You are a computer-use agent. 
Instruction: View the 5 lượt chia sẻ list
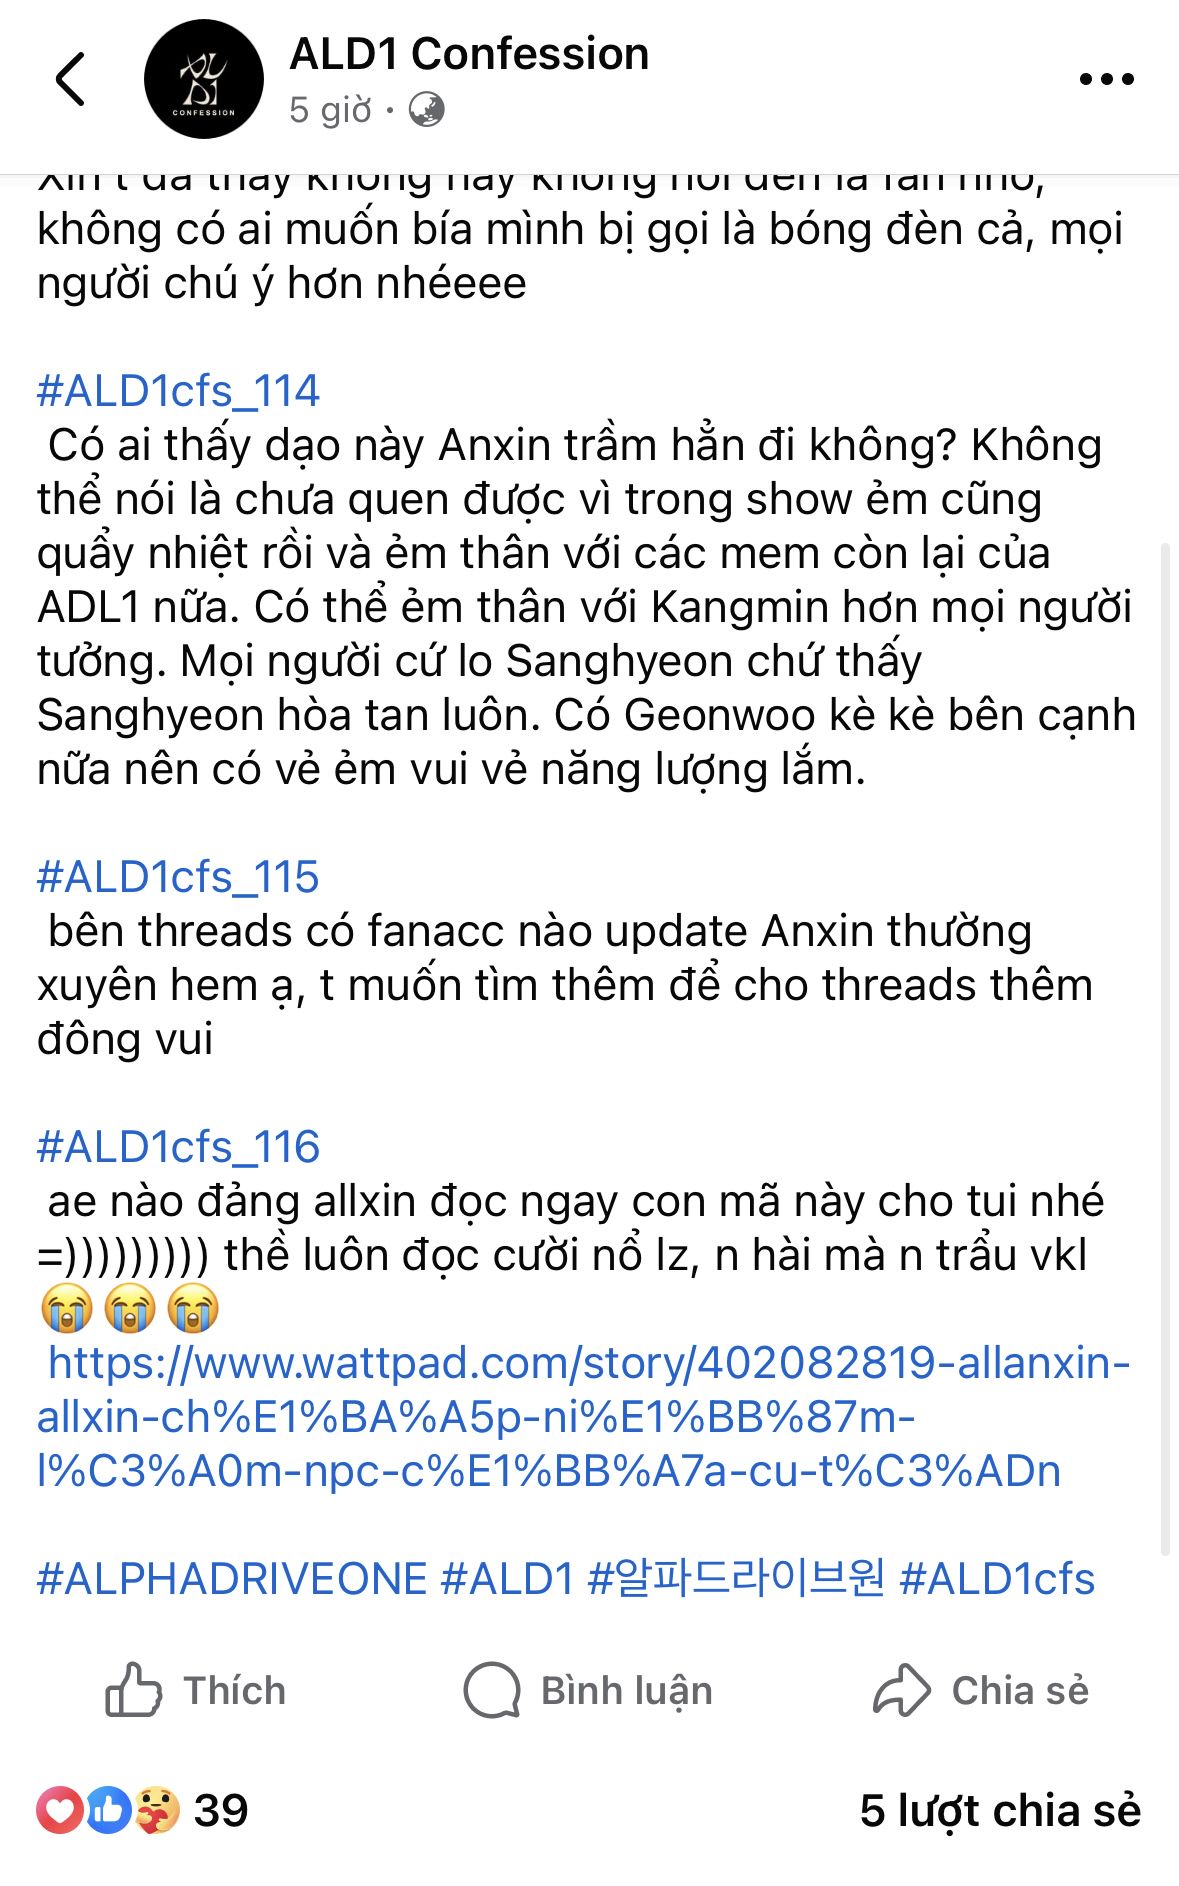(x=1000, y=1811)
